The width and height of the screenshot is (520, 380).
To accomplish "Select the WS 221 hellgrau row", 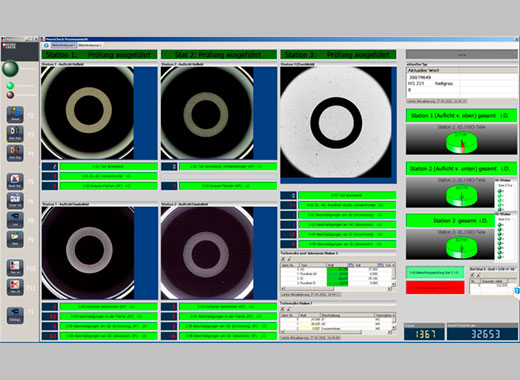I will 462,84.
